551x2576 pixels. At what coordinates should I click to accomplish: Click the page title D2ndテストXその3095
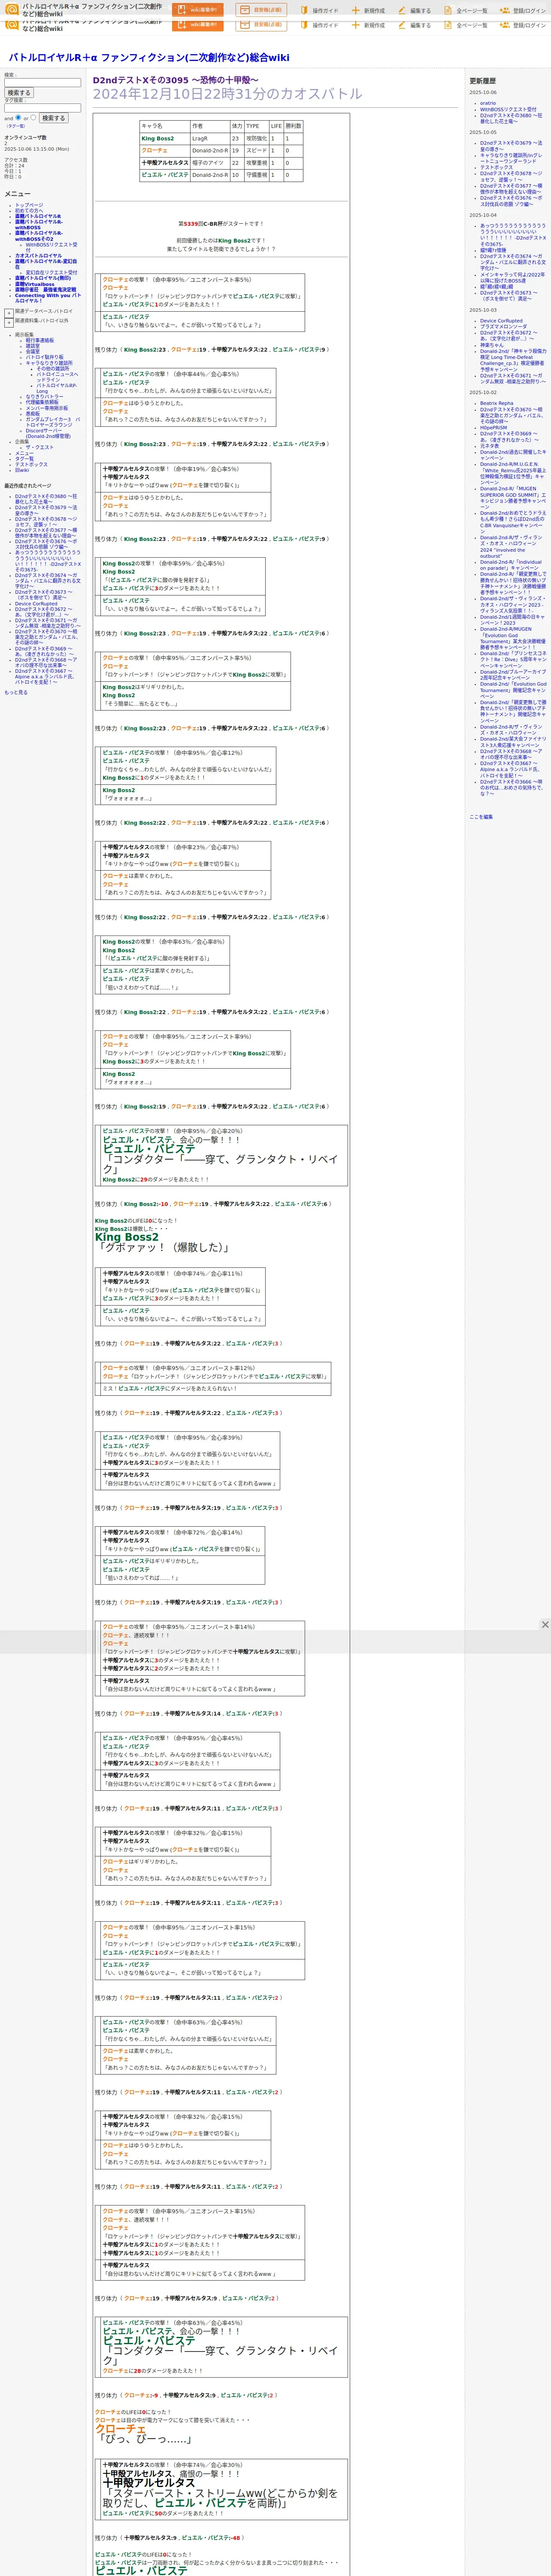tap(175, 80)
